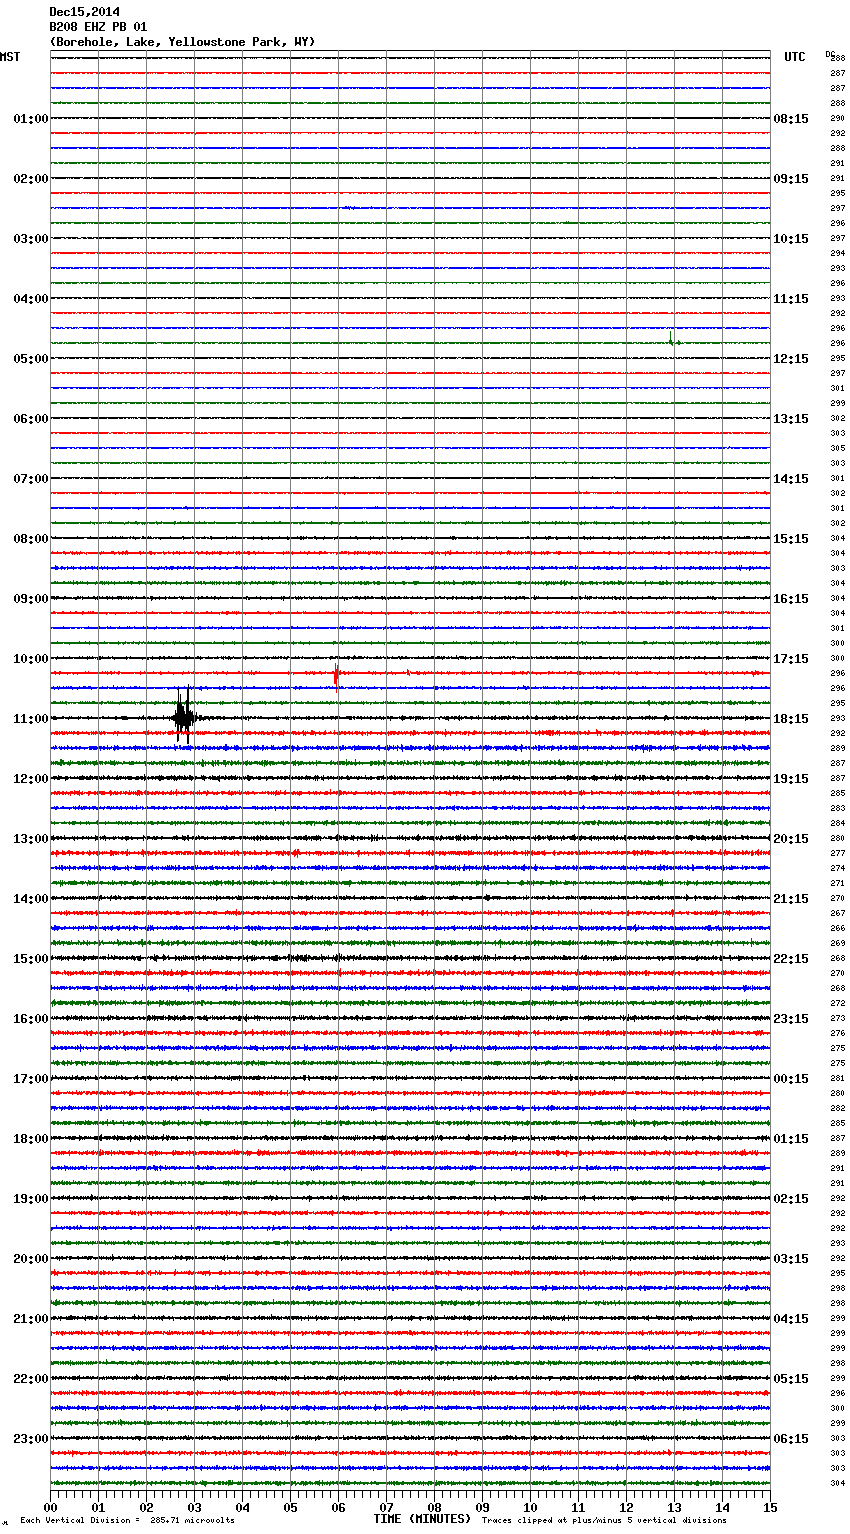Click the large black seismic event near 11:00
The height and width of the screenshot is (1534, 850).
coord(183,716)
